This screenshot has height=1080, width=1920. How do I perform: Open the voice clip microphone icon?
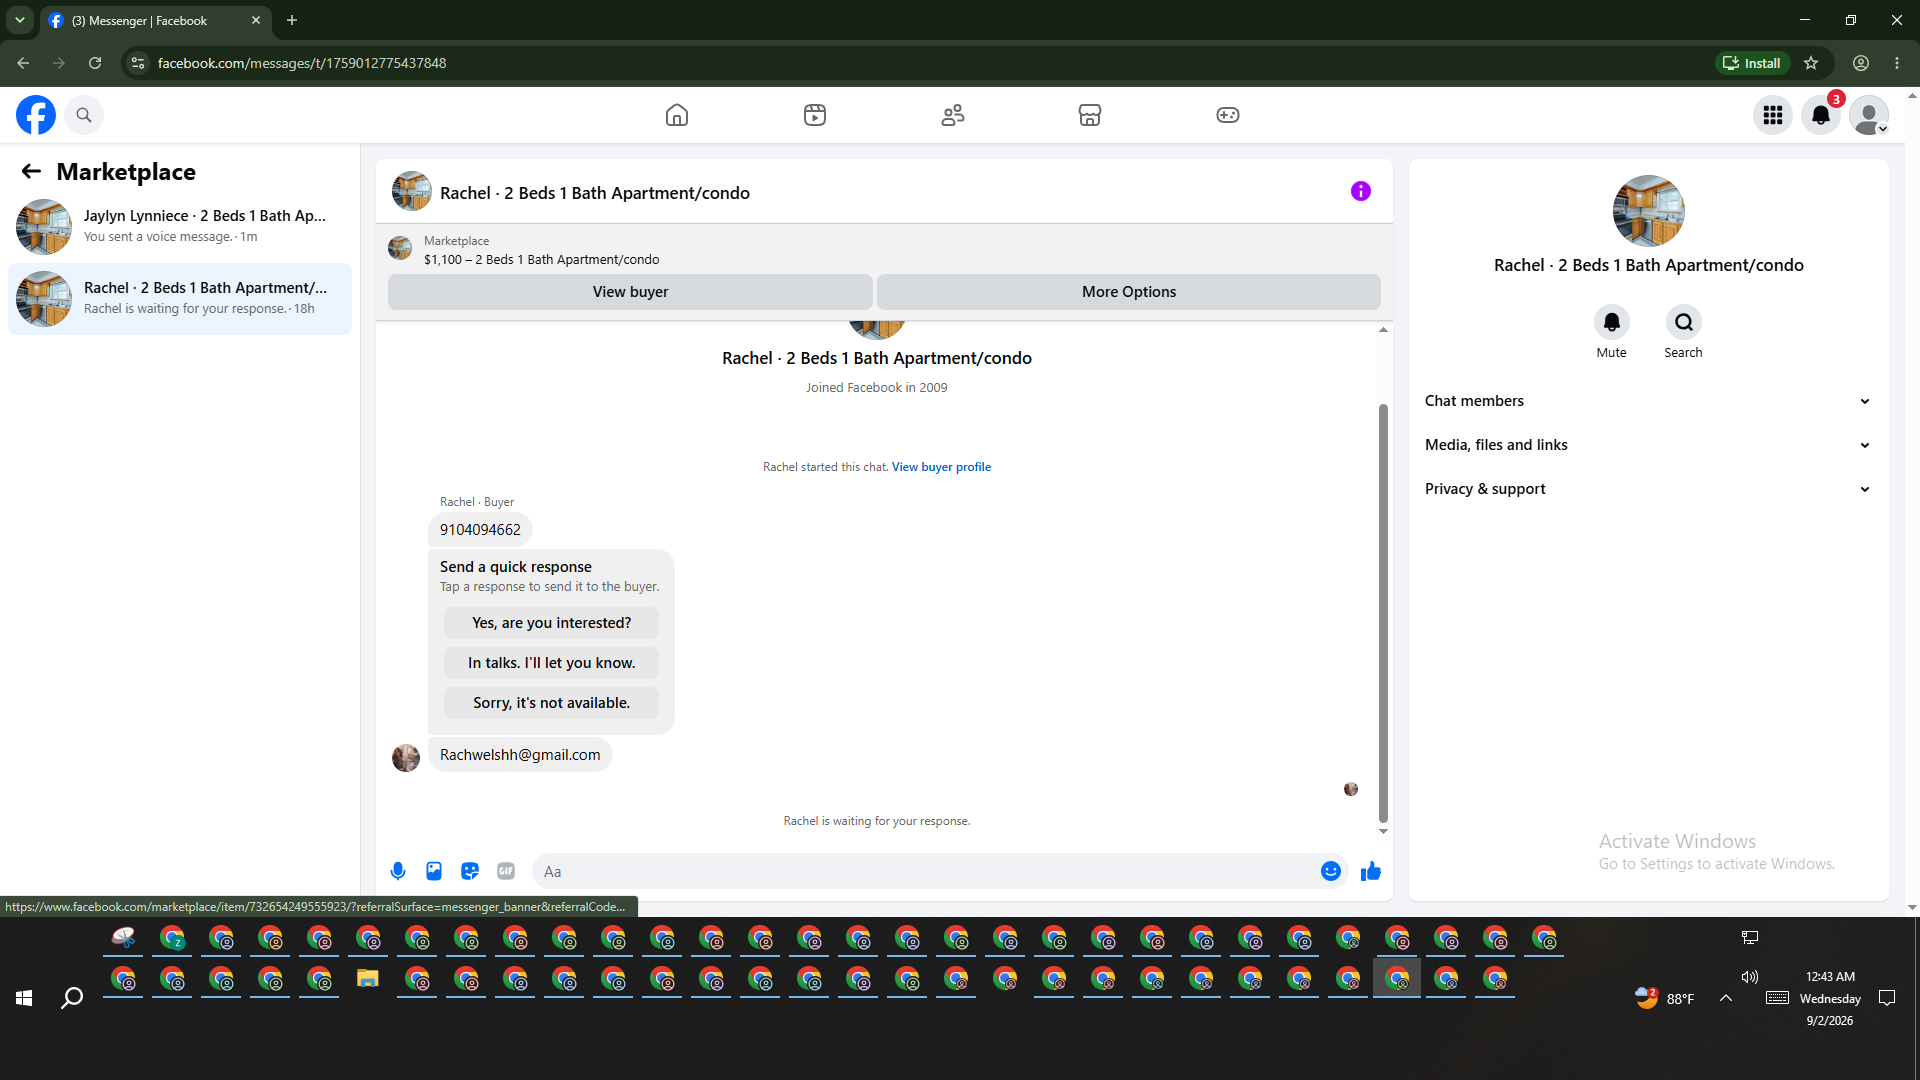coord(398,871)
